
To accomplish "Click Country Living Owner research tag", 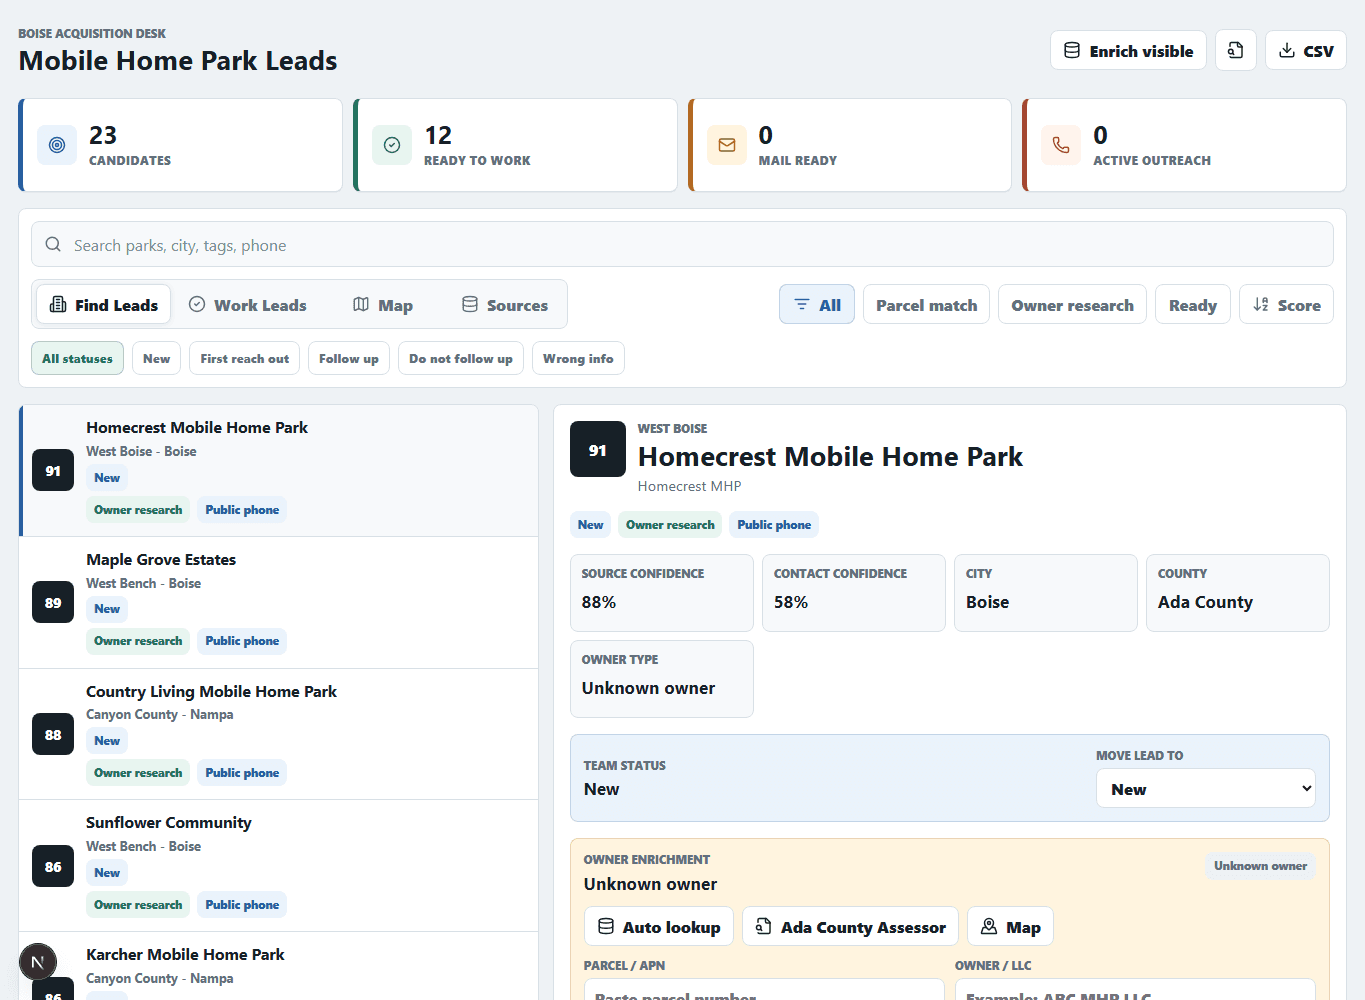I will [x=138, y=773].
